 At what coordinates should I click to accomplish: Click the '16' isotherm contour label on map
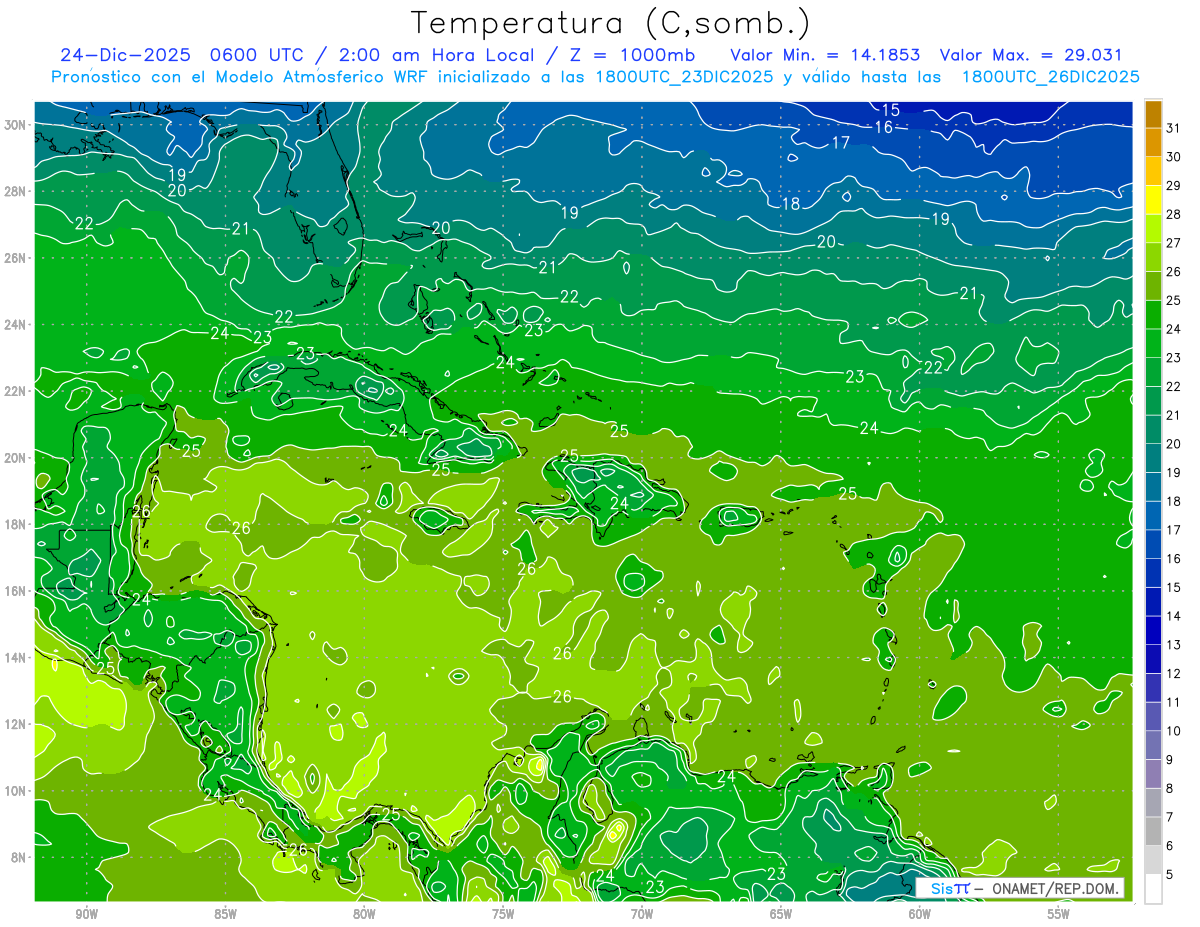[x=883, y=127]
